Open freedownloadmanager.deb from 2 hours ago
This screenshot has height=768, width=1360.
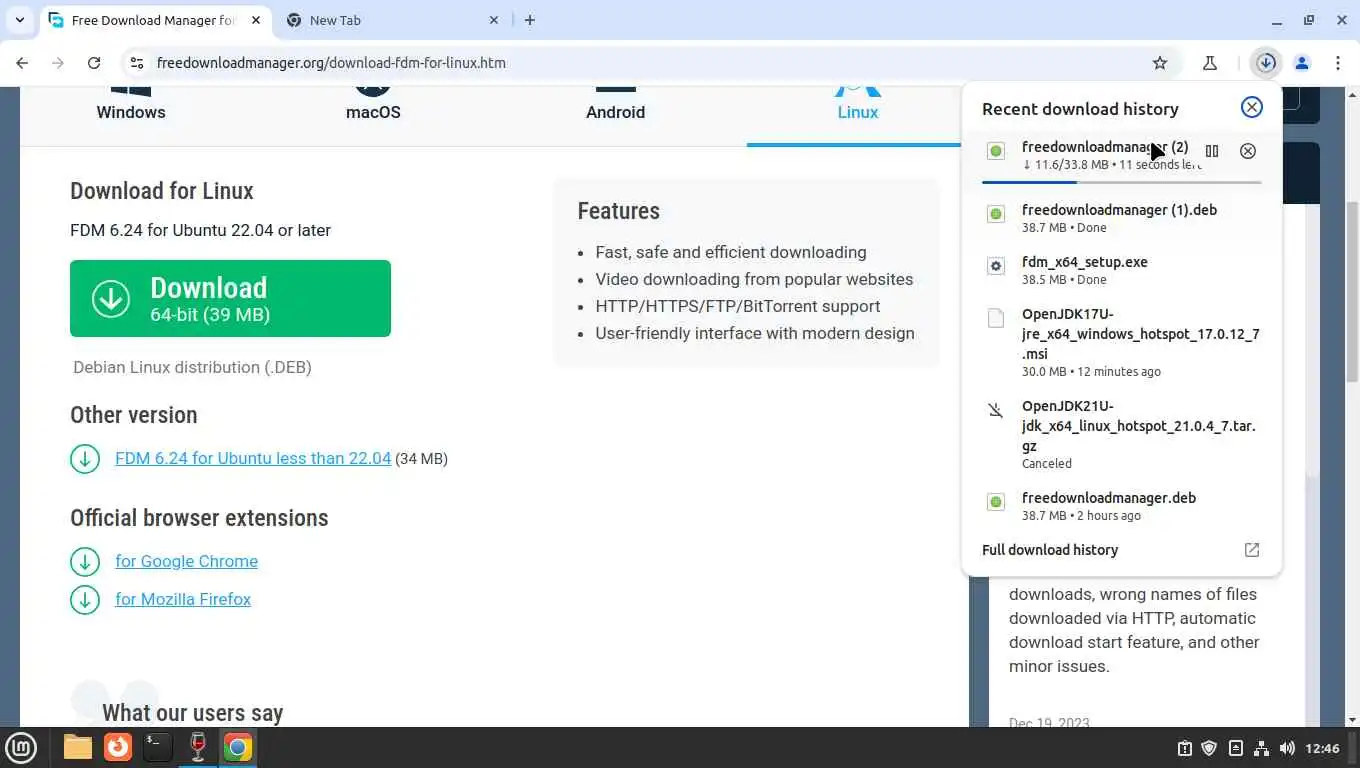(x=1121, y=506)
